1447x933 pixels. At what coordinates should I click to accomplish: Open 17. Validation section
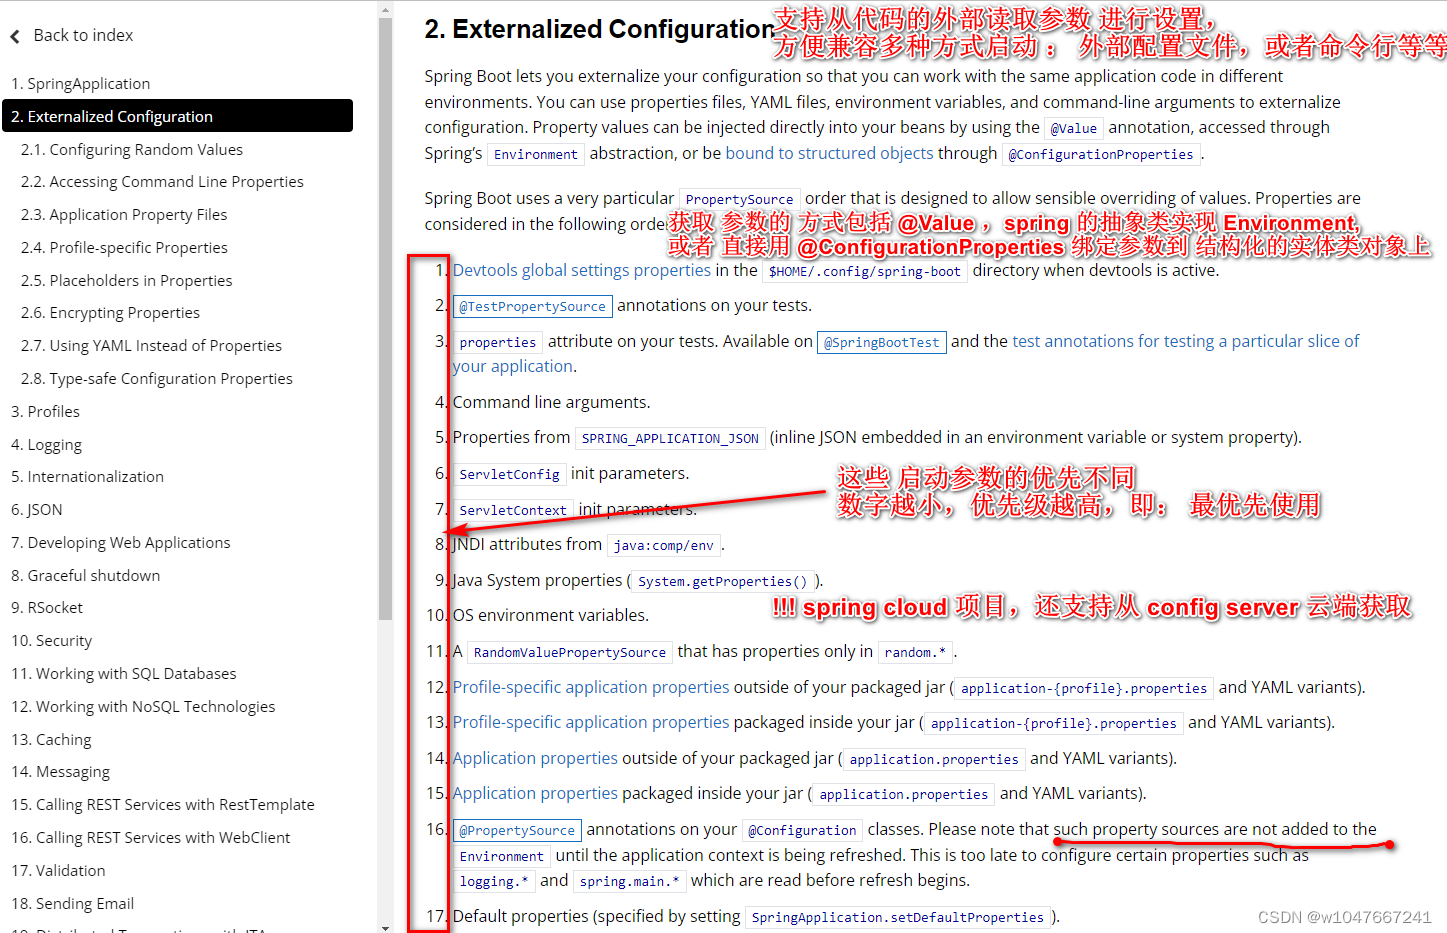58,871
